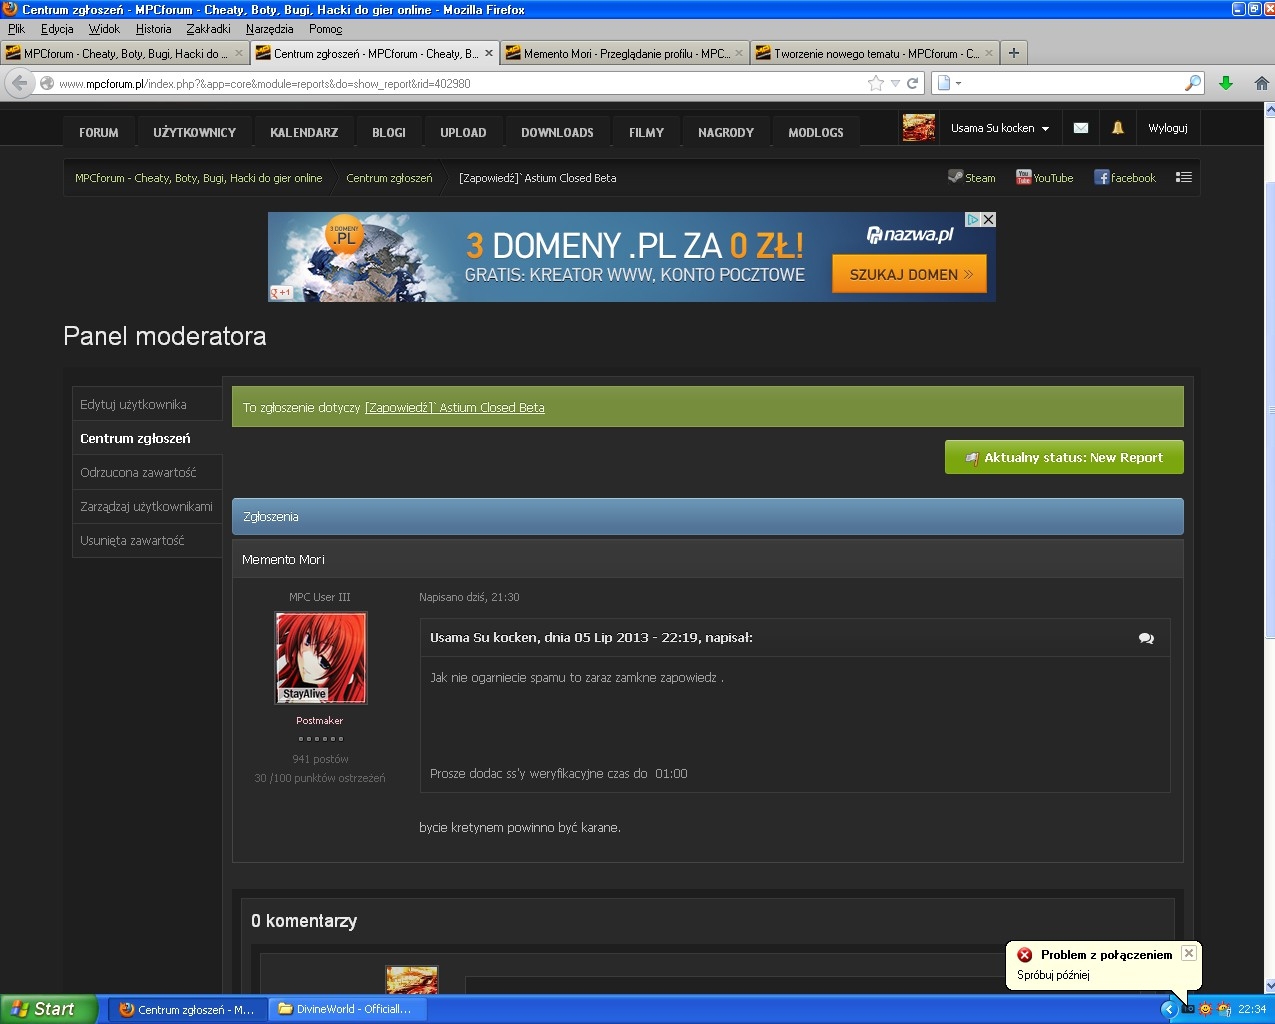The image size is (1275, 1024).
Task: Open the bookmark star dropdown arrow
Action: (895, 84)
